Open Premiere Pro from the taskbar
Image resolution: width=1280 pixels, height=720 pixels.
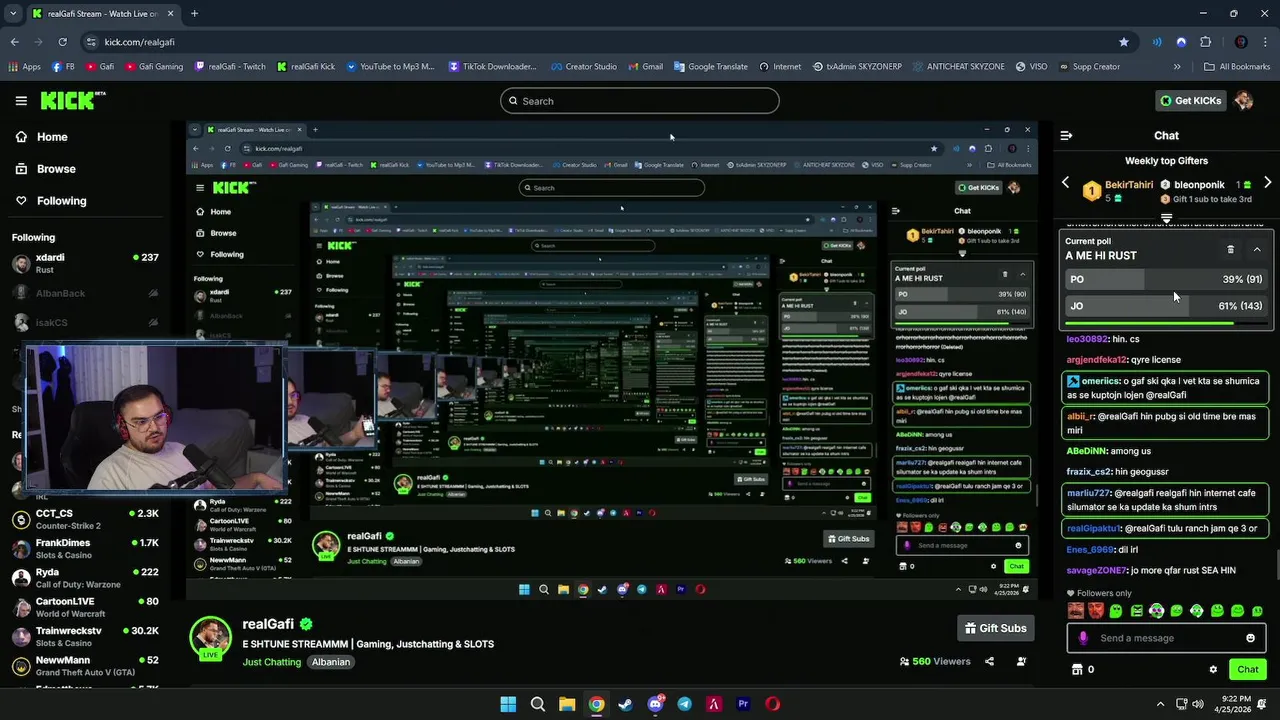[x=743, y=704]
